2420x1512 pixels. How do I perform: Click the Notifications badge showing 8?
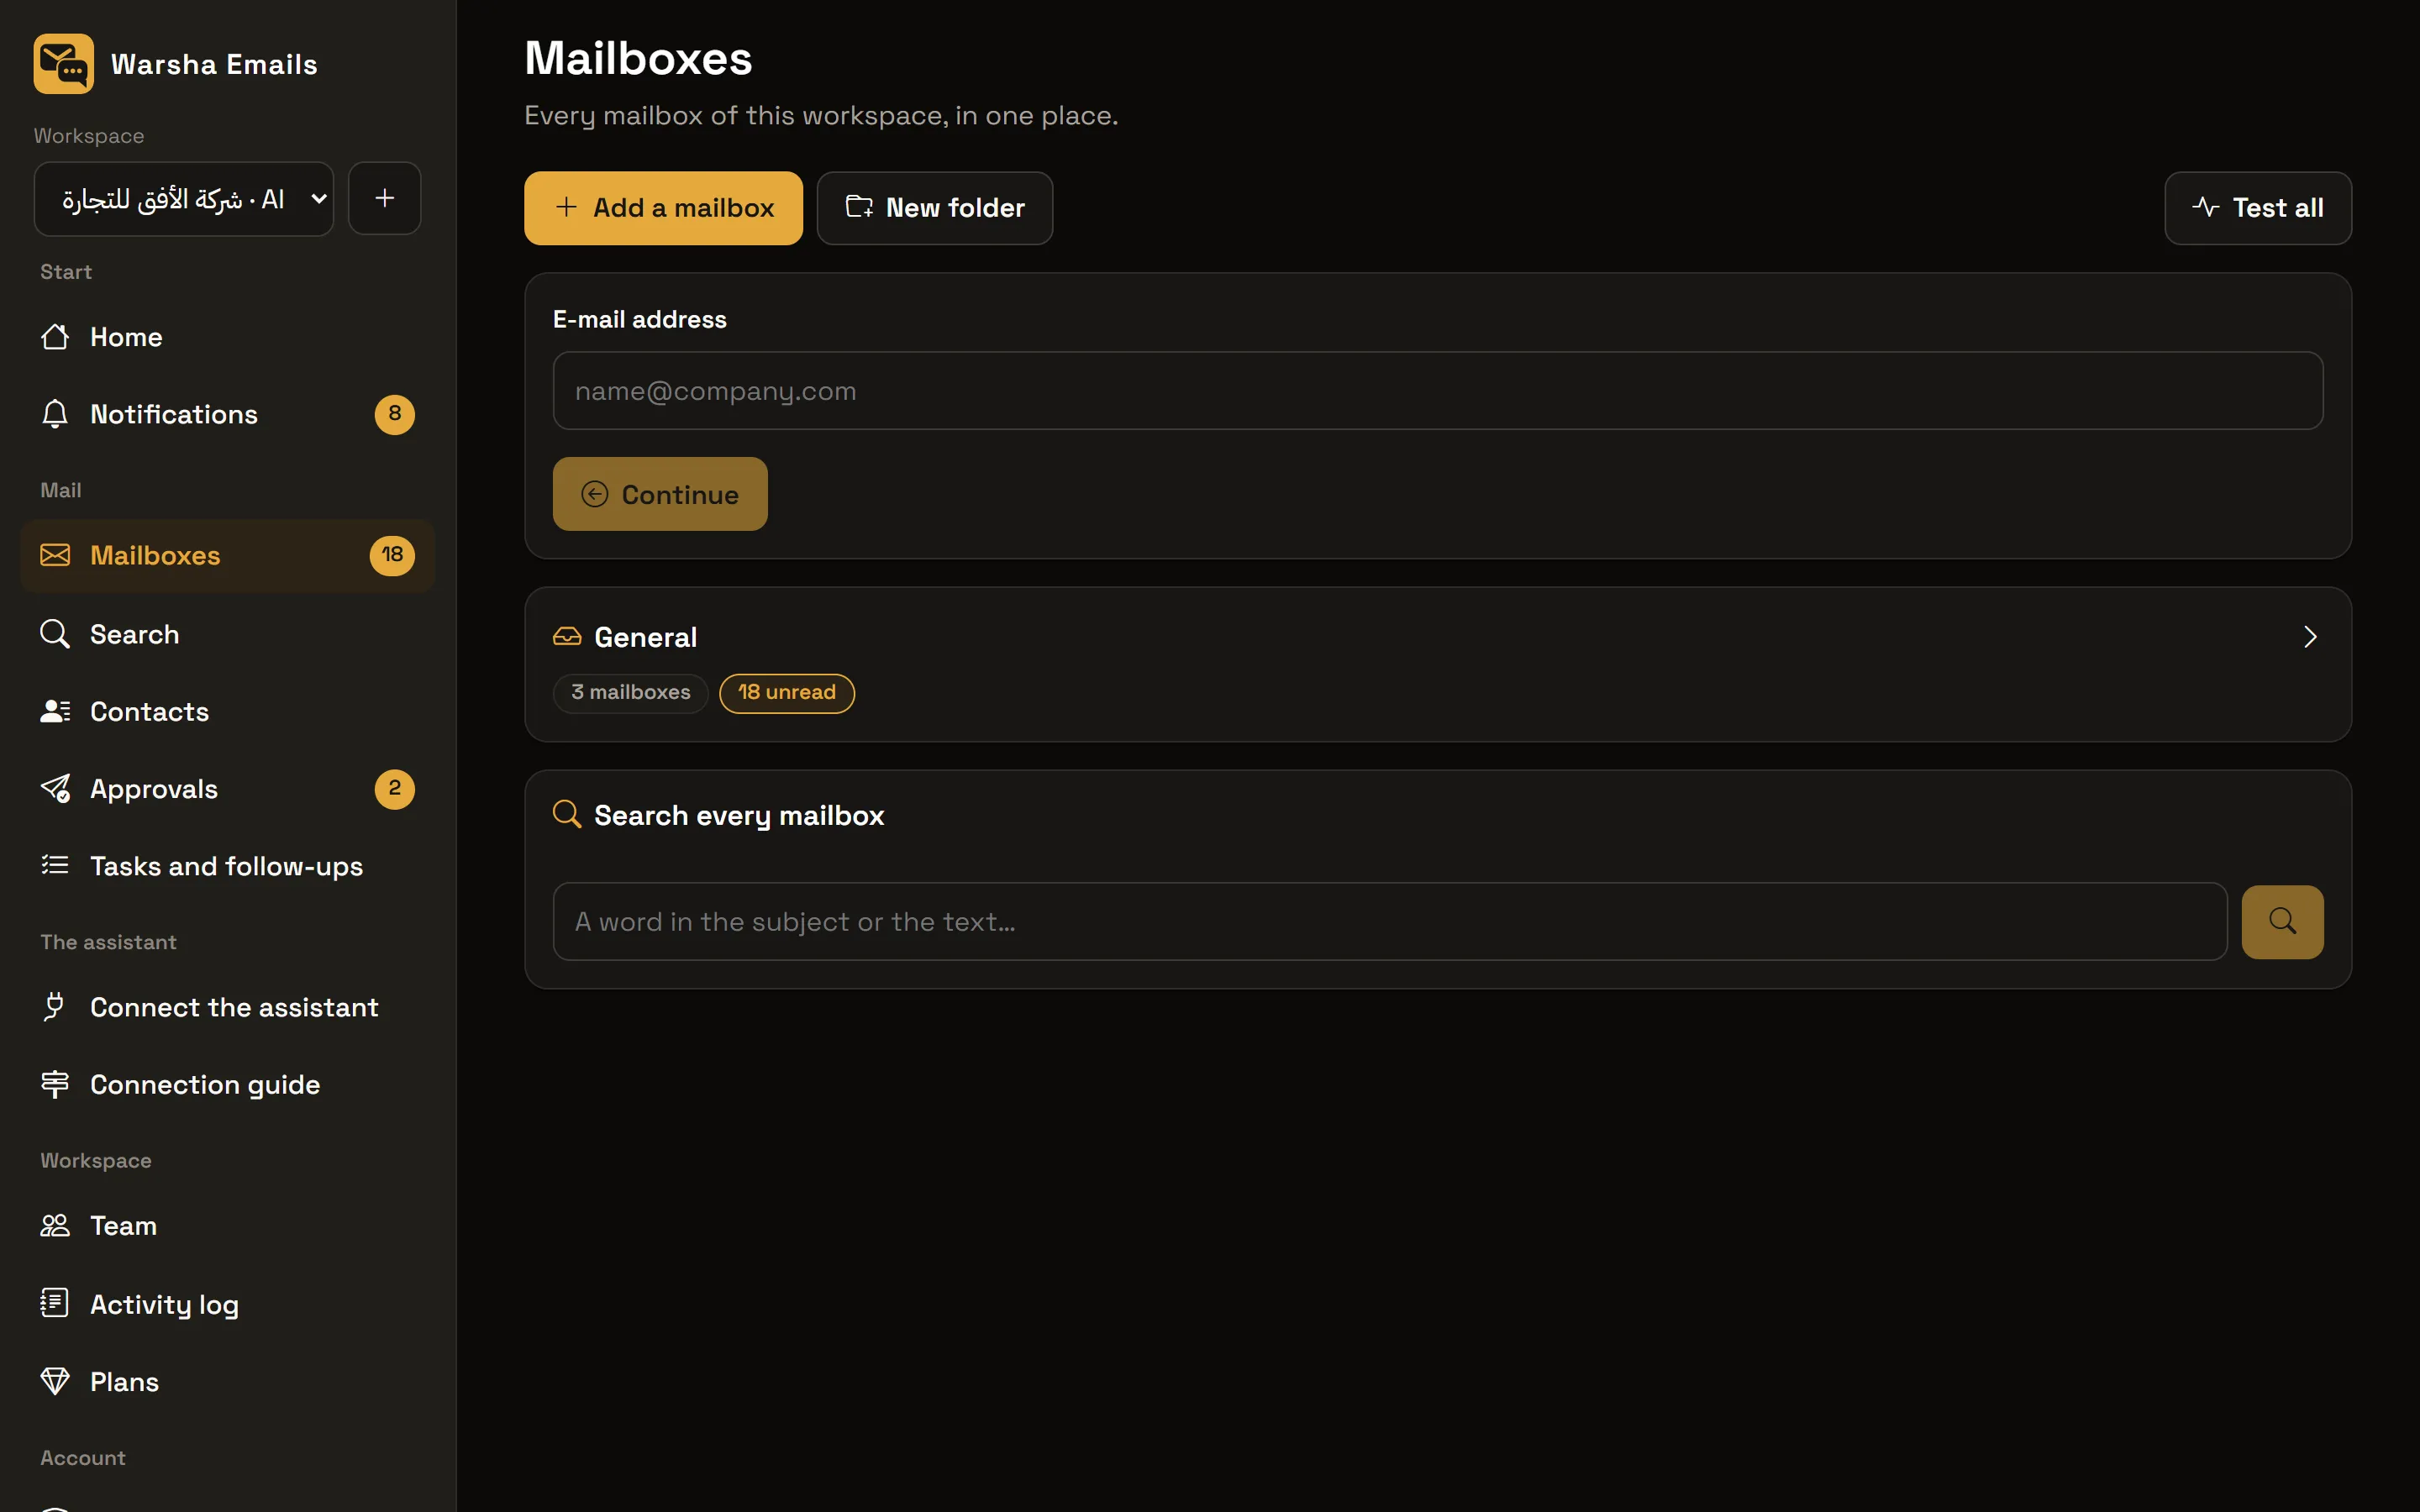pyautogui.click(x=395, y=414)
